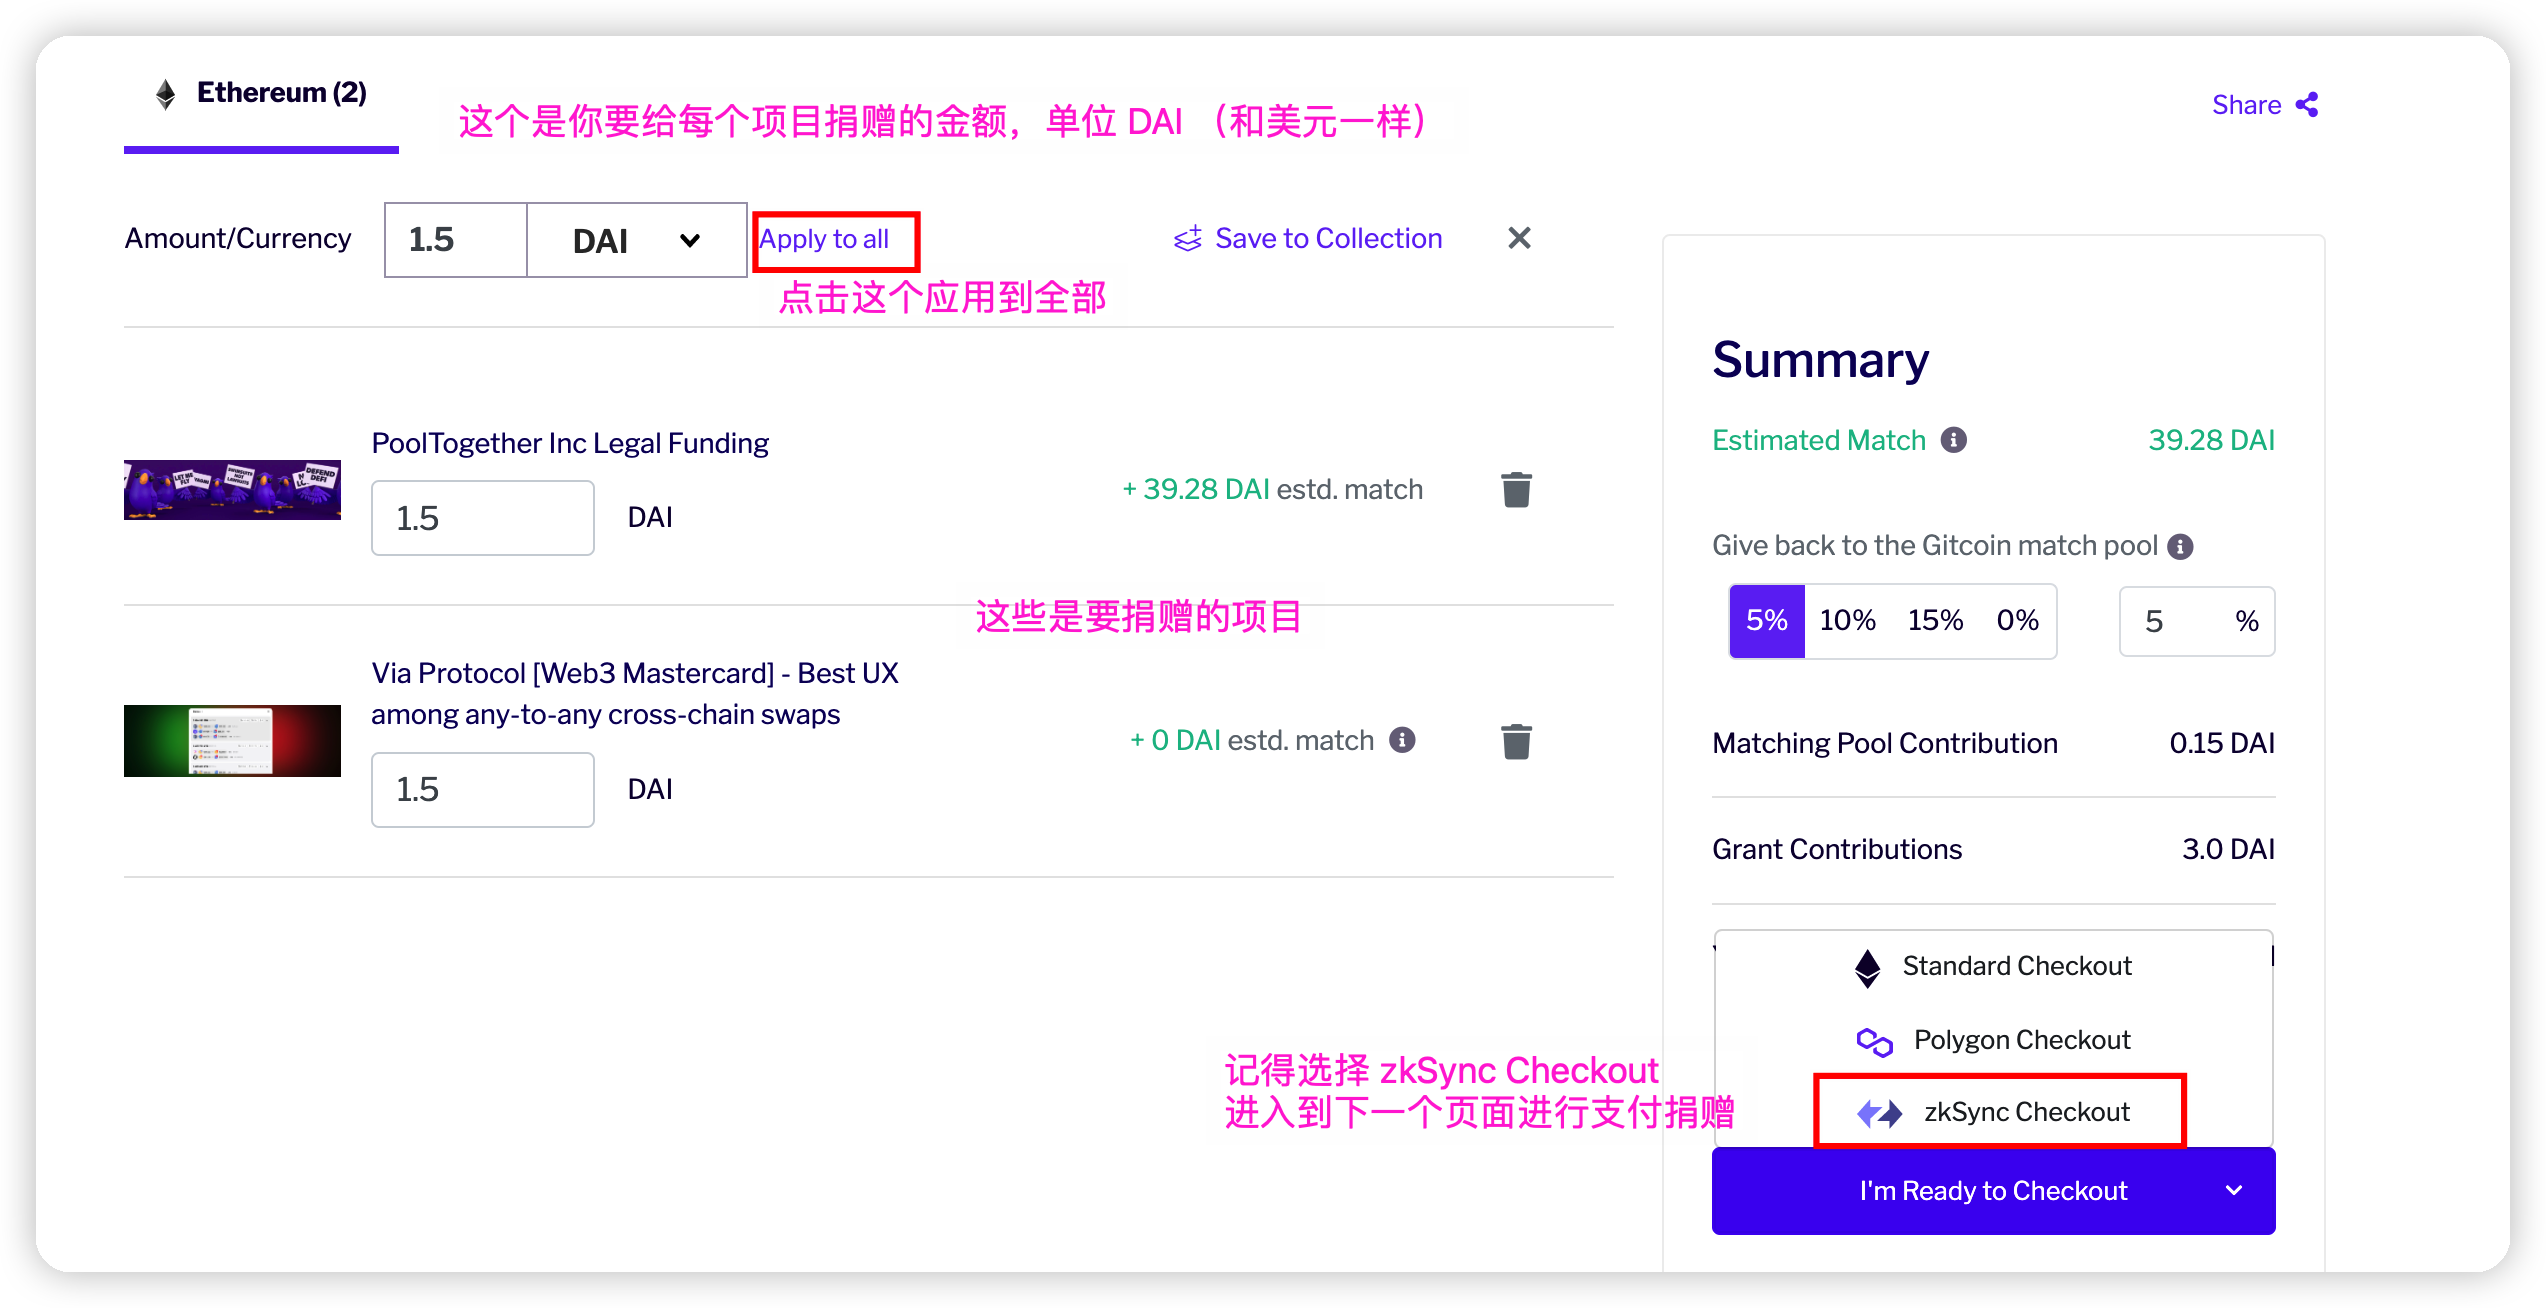Screen dimensions: 2546x1308
Task: Select the 15% give back option
Action: pos(1935,621)
